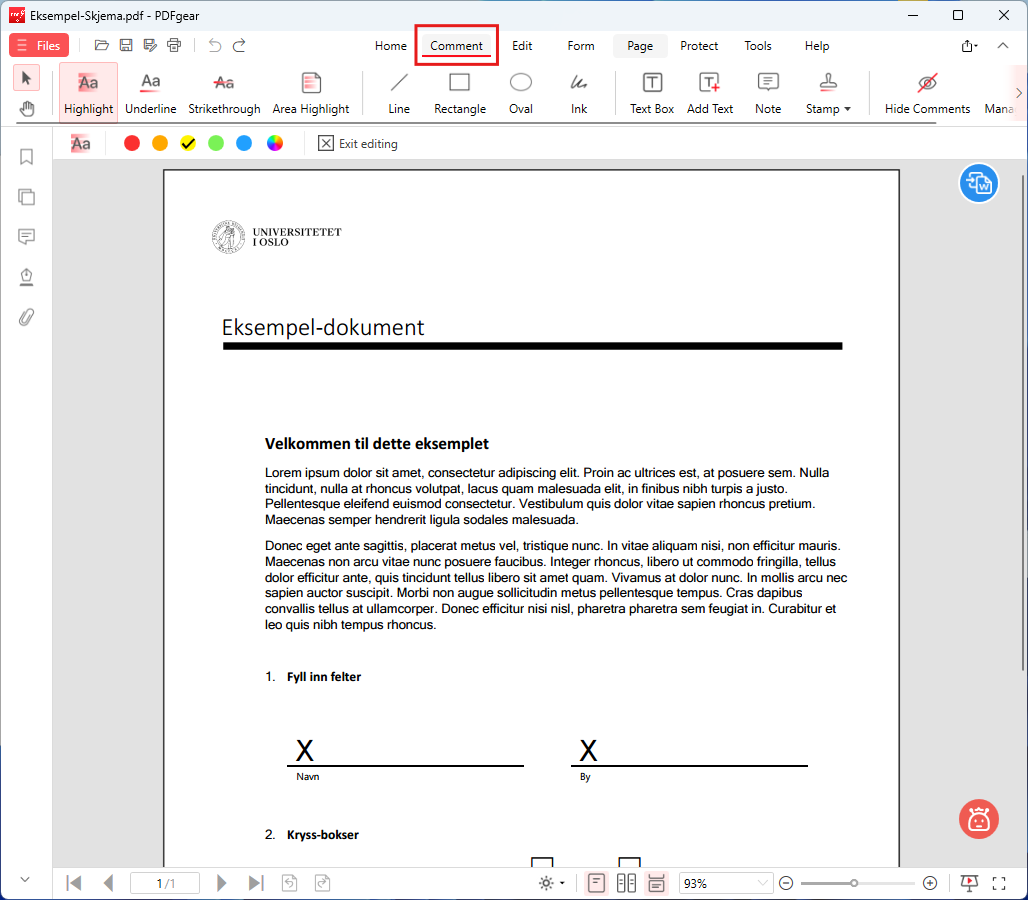Open the attachments sidebar panel
The width and height of the screenshot is (1028, 900).
coord(26,317)
